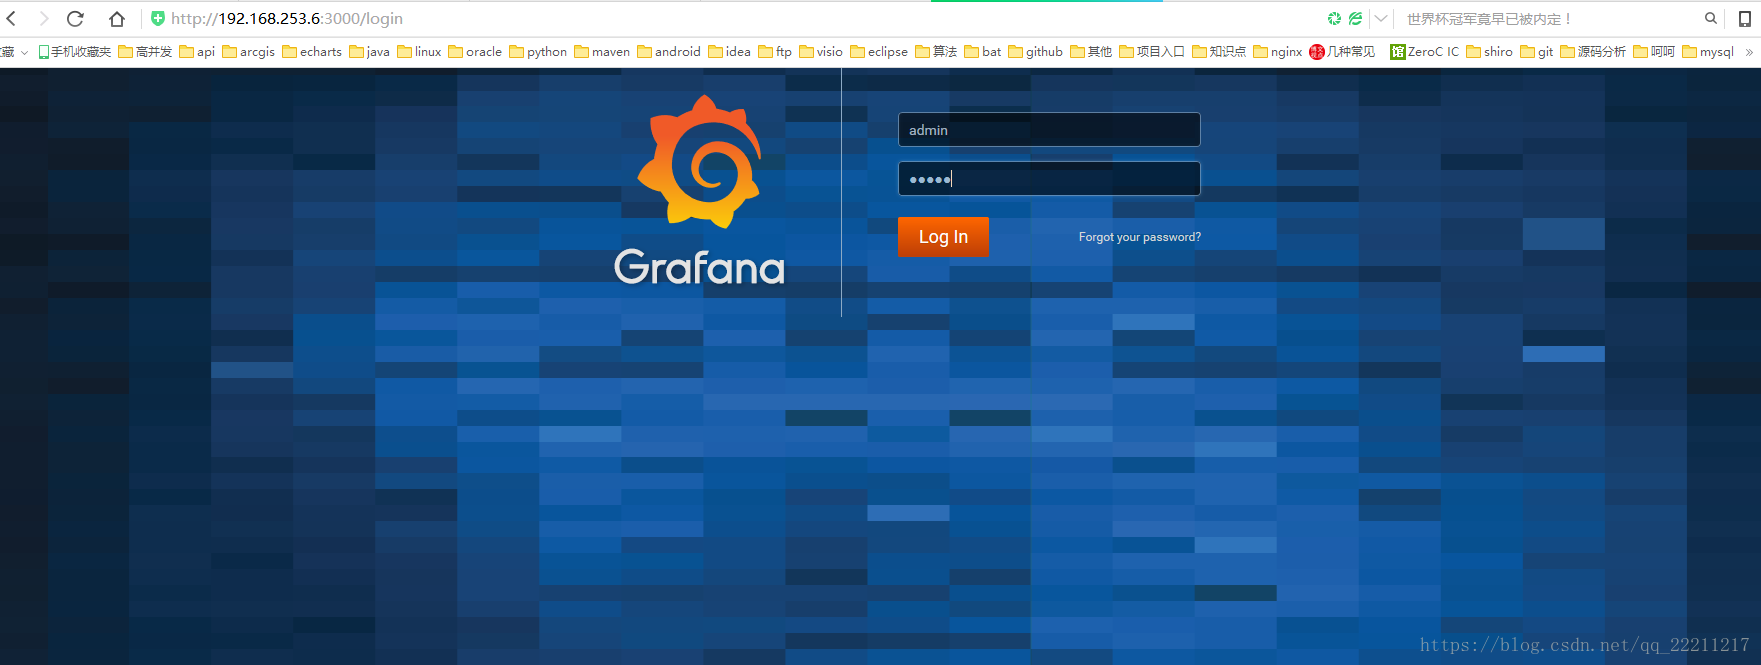Click the mobile device icon in toolbar
The width and height of the screenshot is (1761, 665).
[x=1745, y=18]
